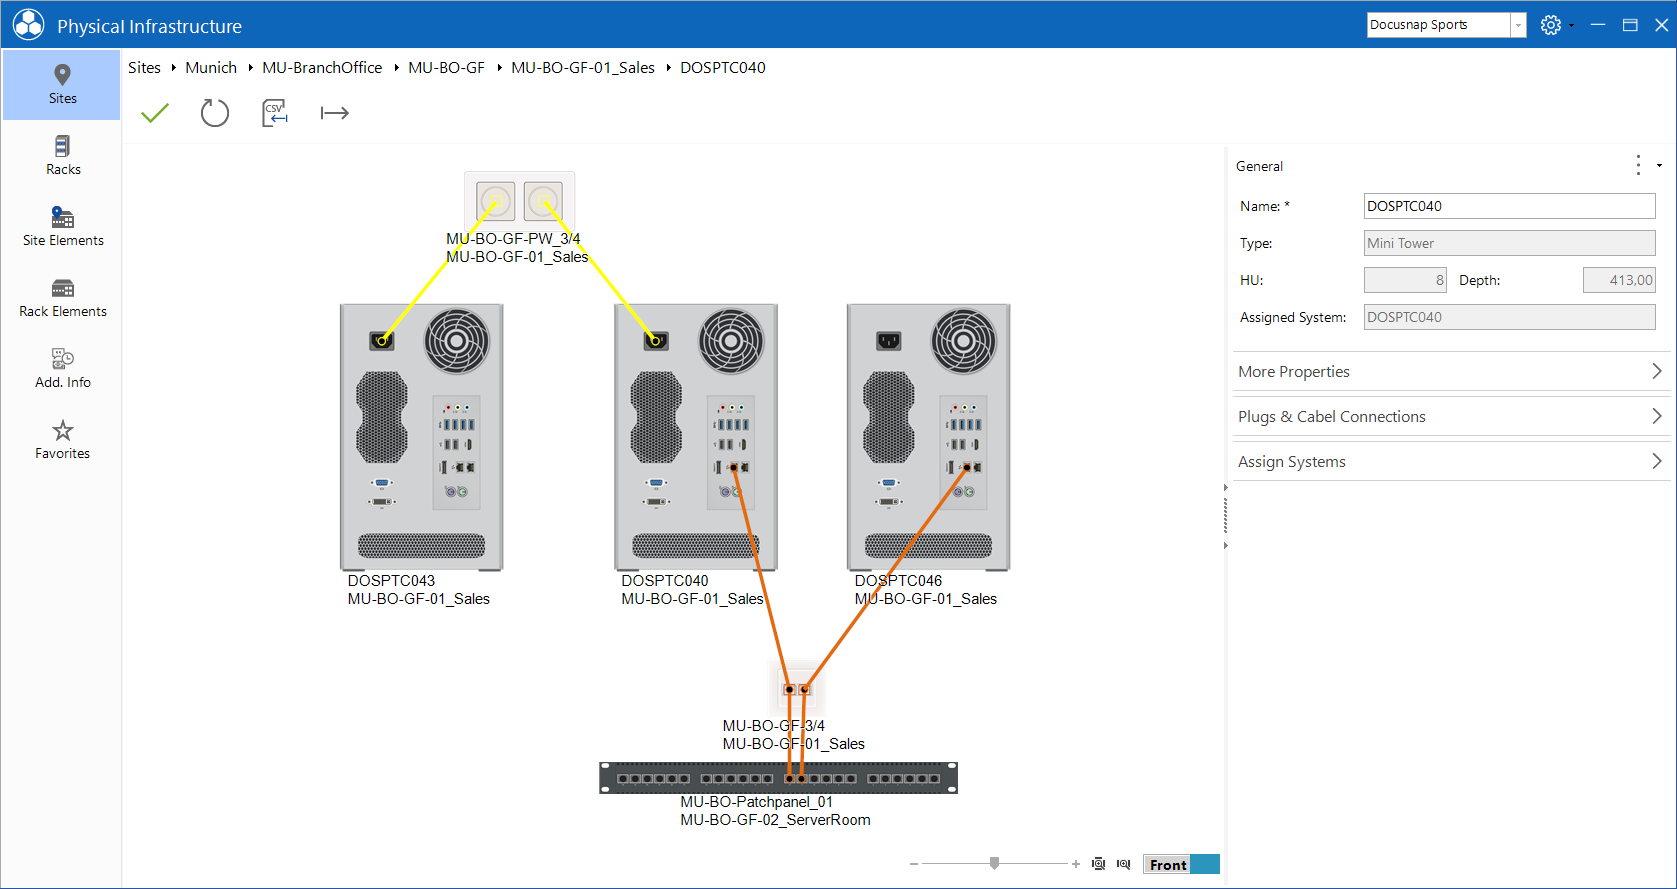Click the Depth value field
Image resolution: width=1677 pixels, height=889 pixels.
click(x=1619, y=280)
